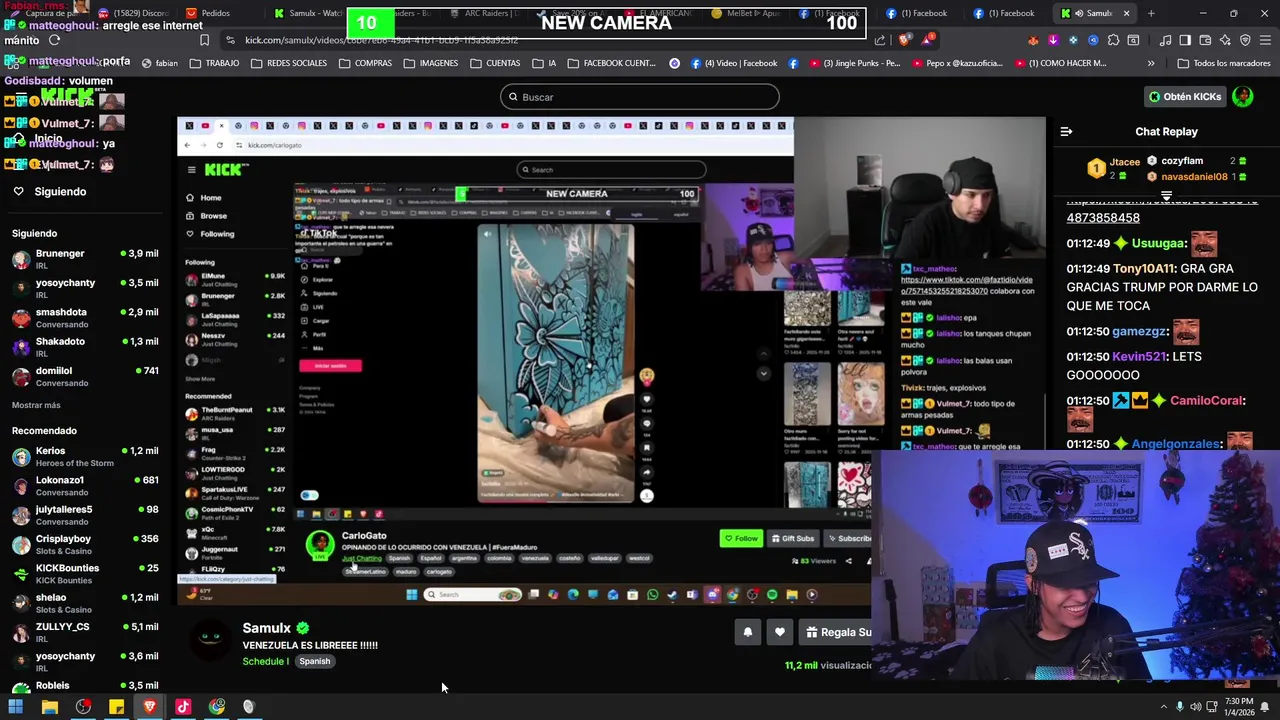Bookmark this page with the bookmark icon
Image resolution: width=1280 pixels, height=720 pixels.
pyautogui.click(x=204, y=40)
